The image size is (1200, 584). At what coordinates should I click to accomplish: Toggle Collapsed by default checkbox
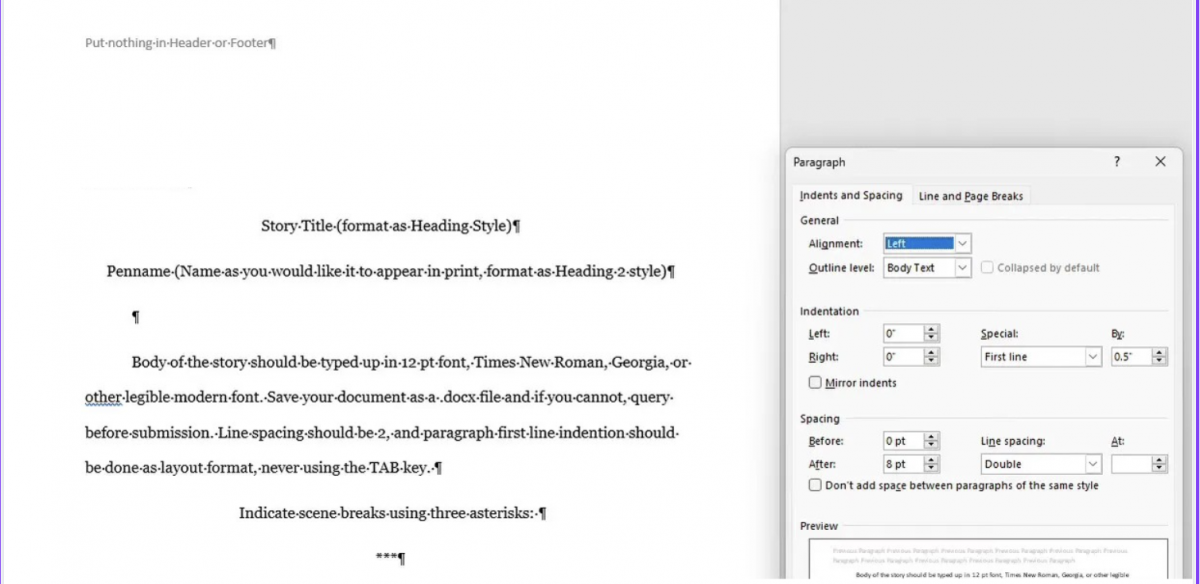tap(987, 268)
